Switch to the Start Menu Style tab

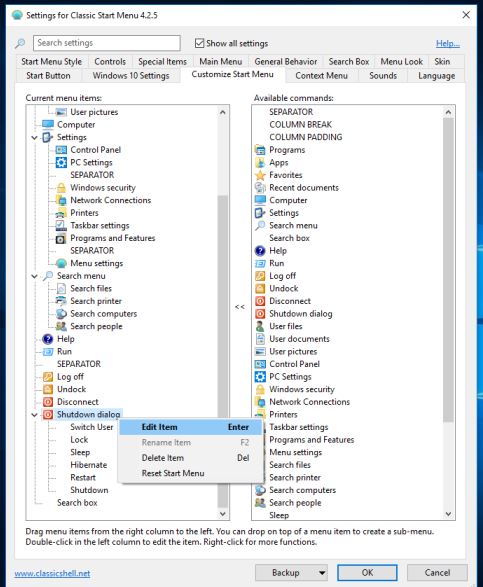(51, 61)
